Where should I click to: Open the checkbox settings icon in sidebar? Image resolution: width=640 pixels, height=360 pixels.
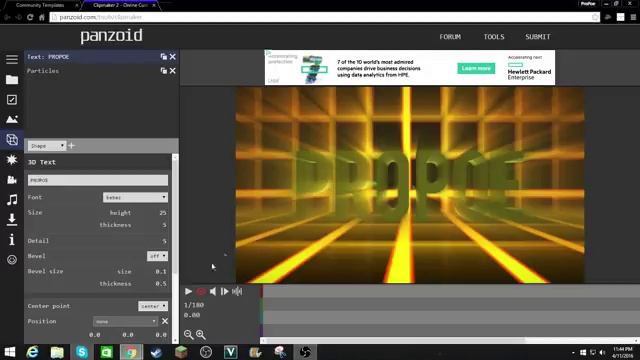click(12, 100)
